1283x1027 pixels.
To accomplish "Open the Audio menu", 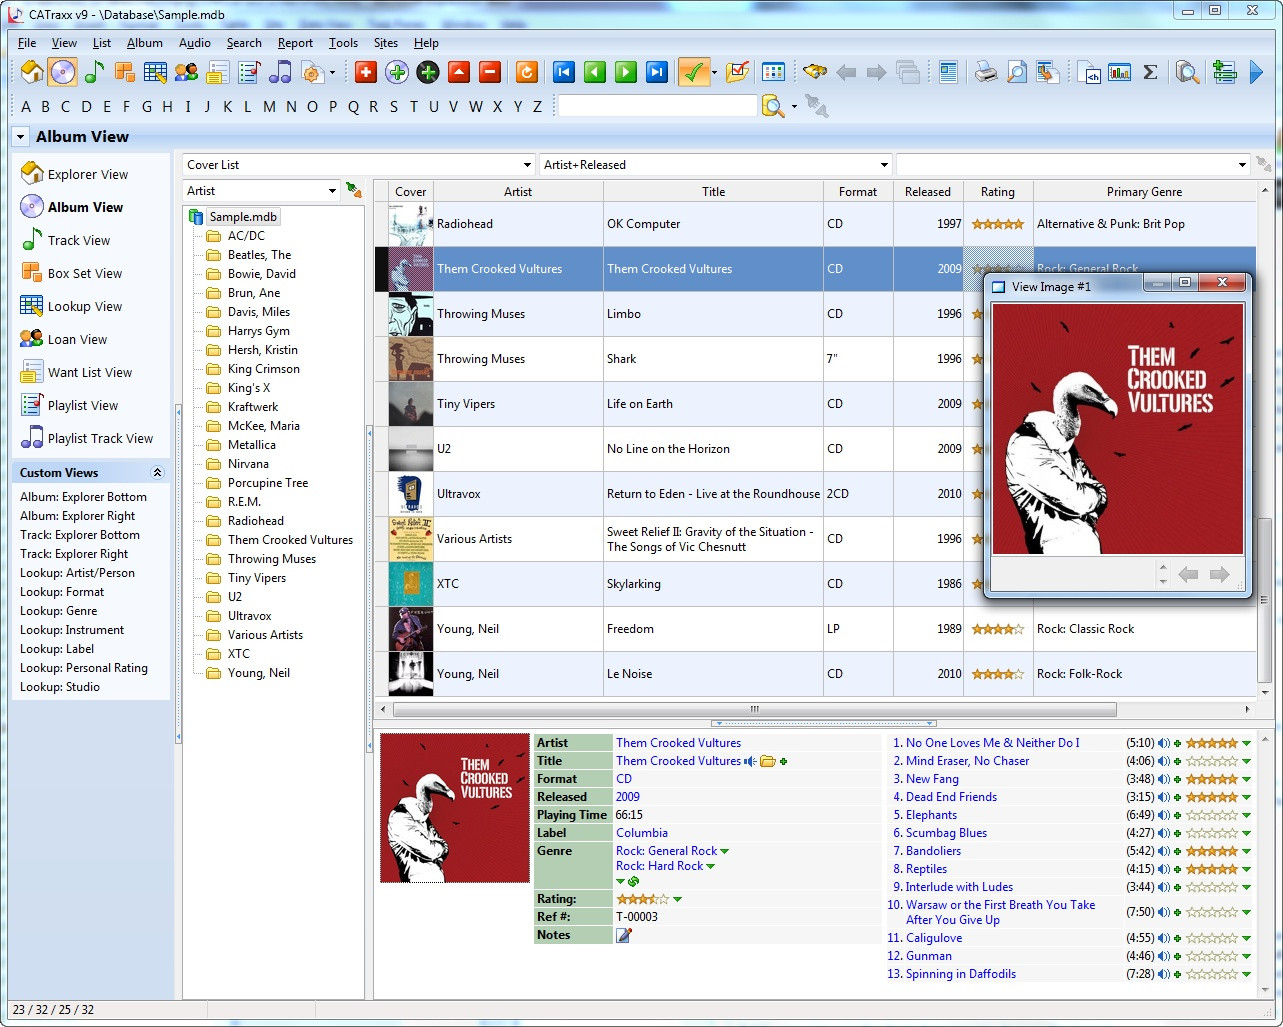I will 195,43.
